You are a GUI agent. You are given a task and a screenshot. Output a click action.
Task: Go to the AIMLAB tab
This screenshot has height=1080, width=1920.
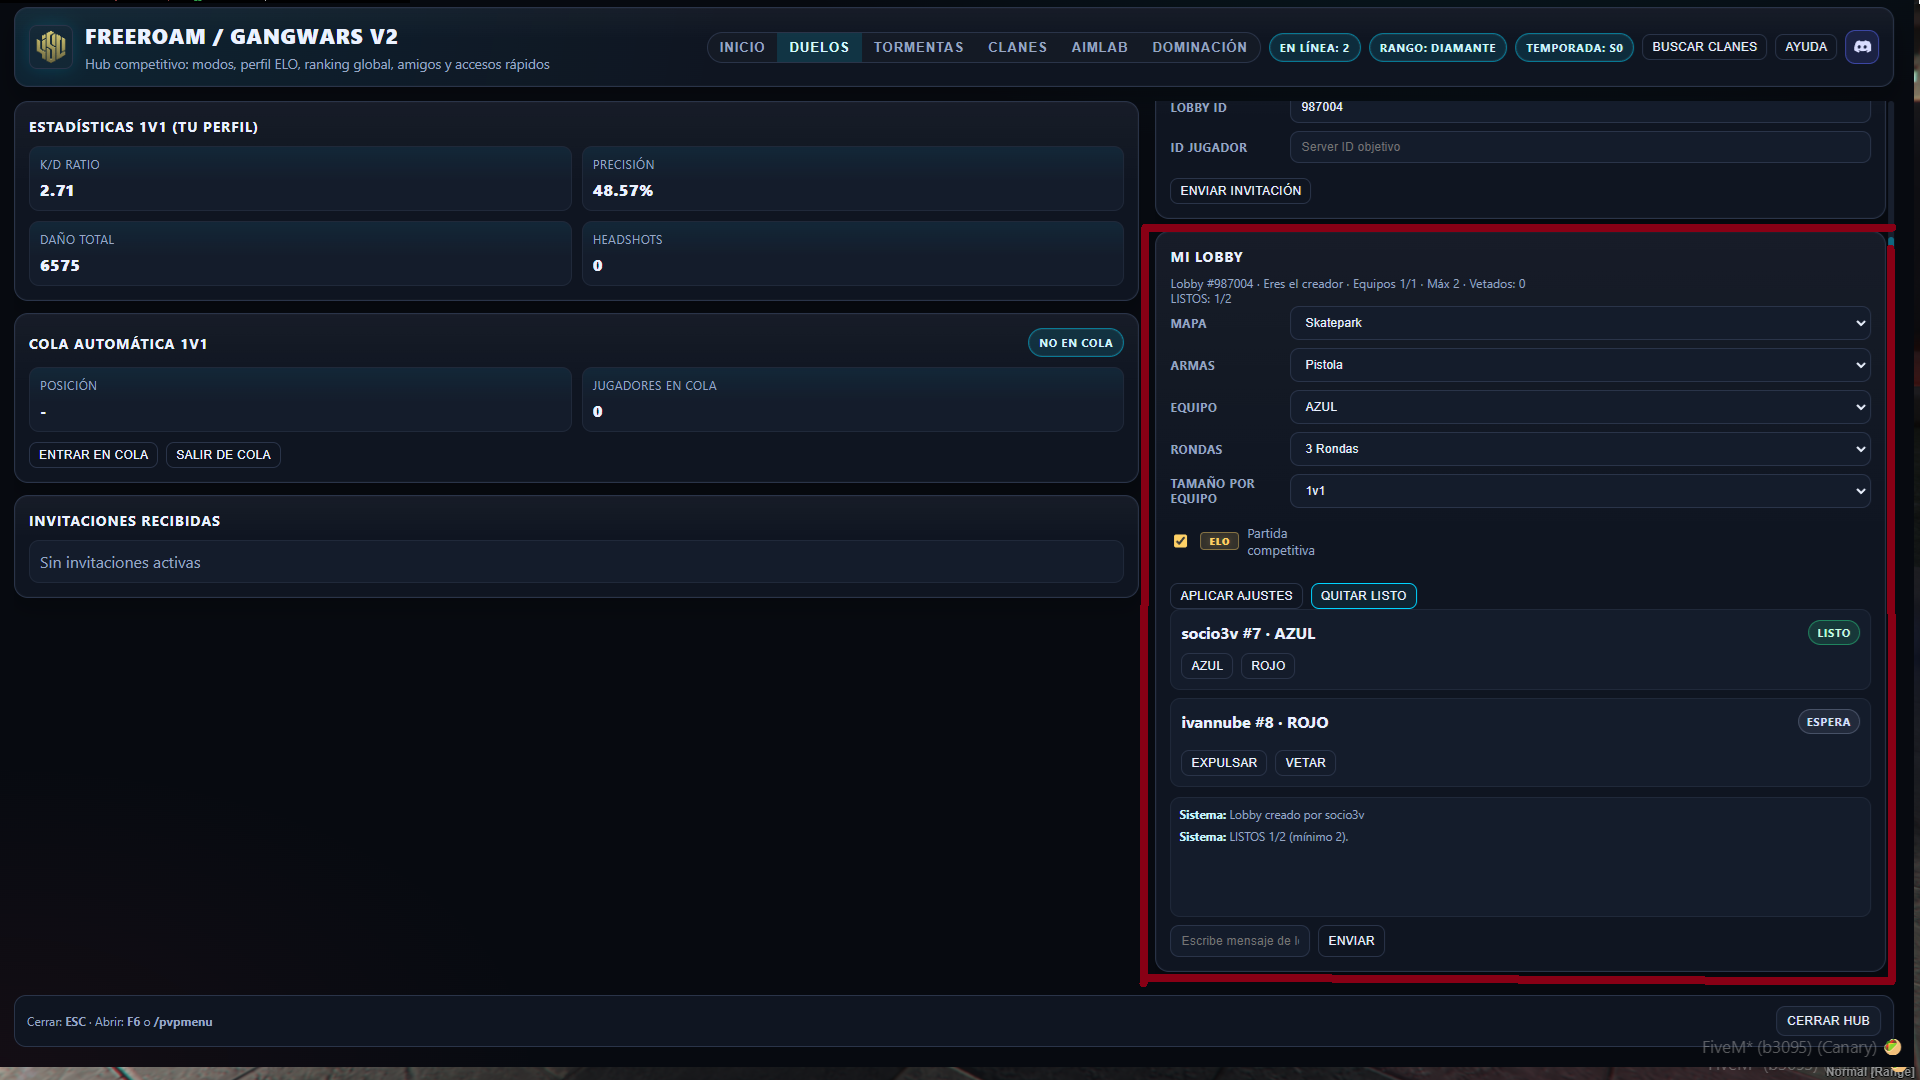[x=1099, y=47]
